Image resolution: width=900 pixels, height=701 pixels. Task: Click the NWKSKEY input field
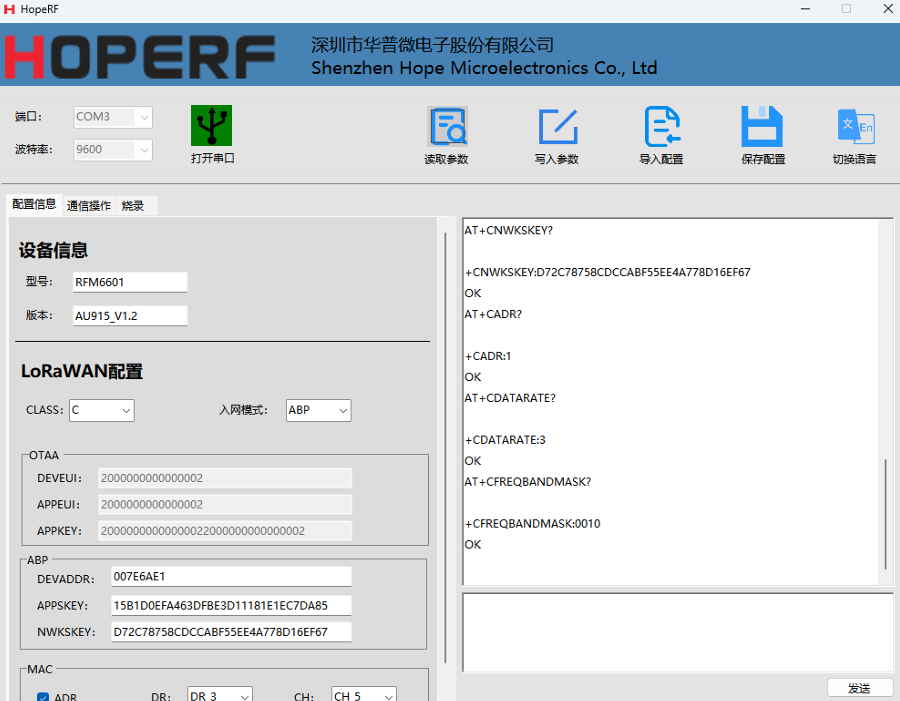click(x=231, y=632)
